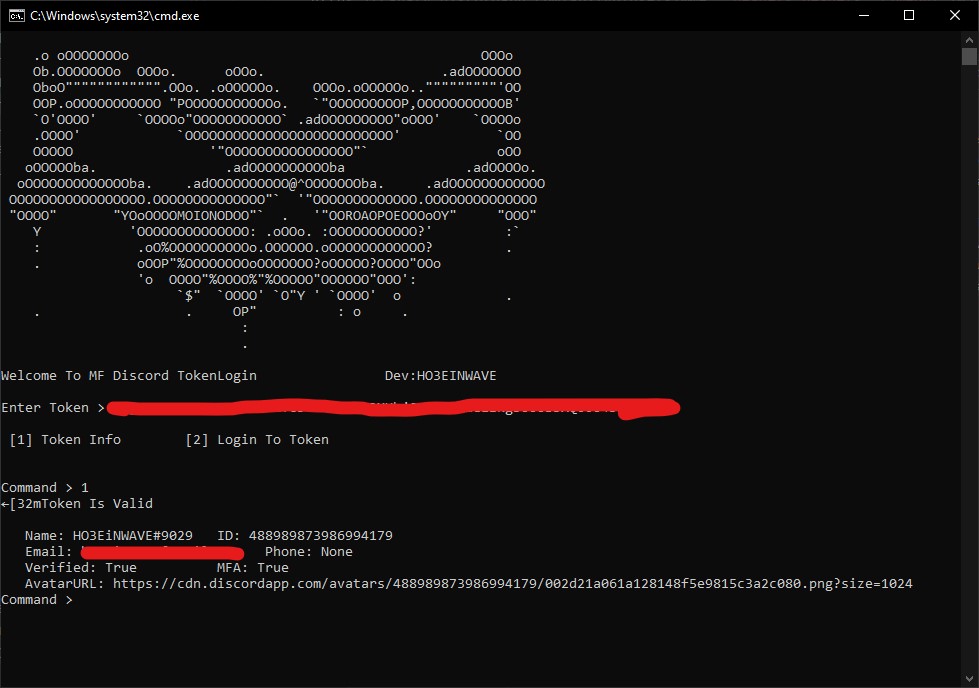The width and height of the screenshot is (979, 688).
Task: Click the 'MFA: True' text
Action: click(252, 568)
